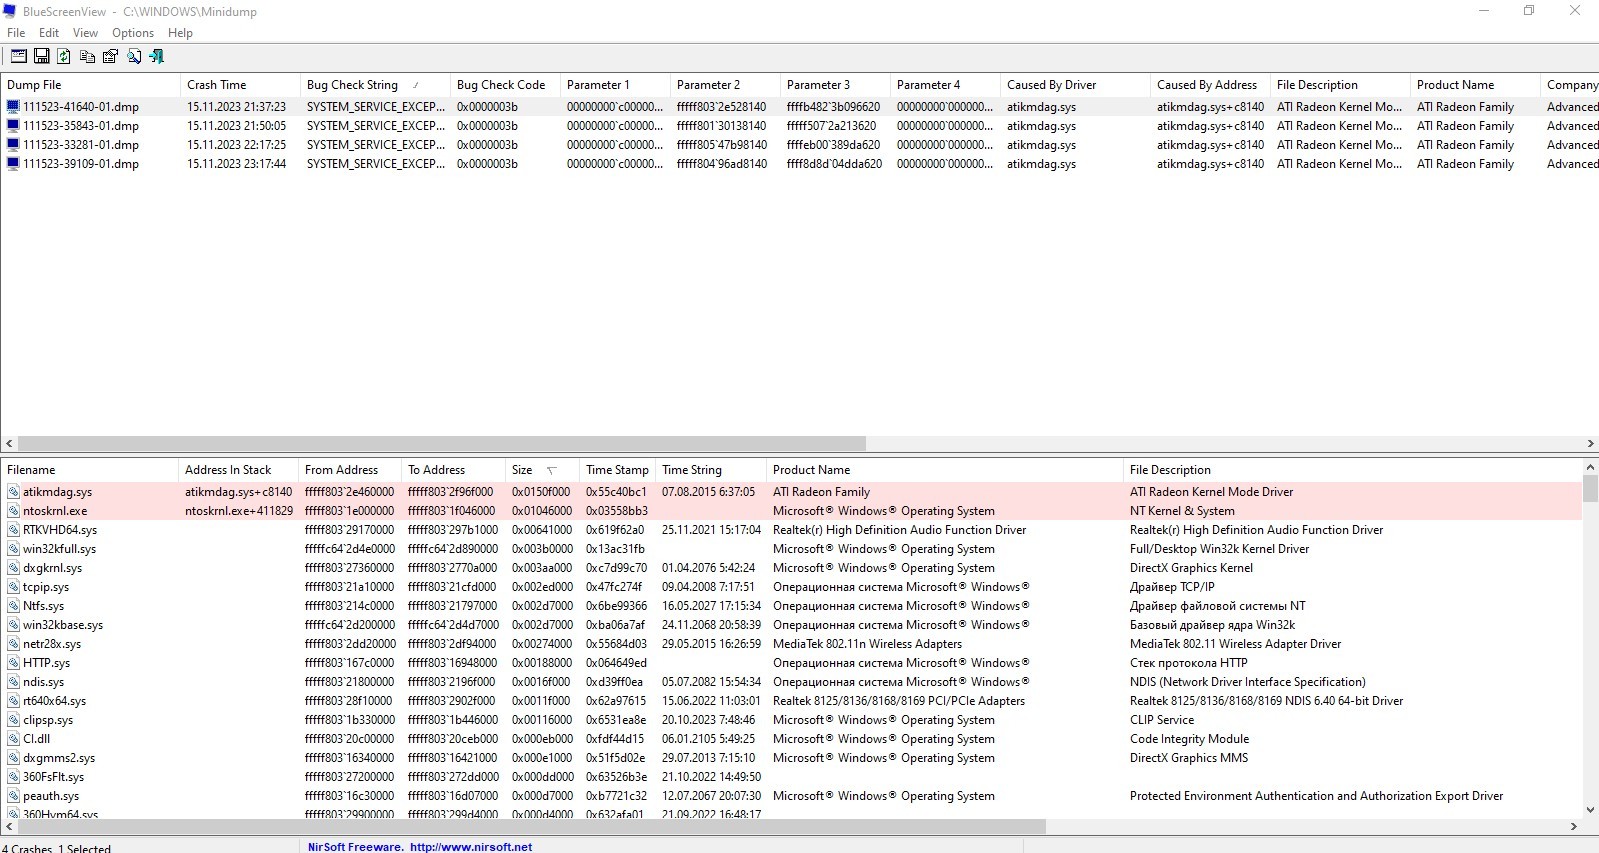Open the View menu
The height and width of the screenshot is (853, 1599).
[85, 33]
